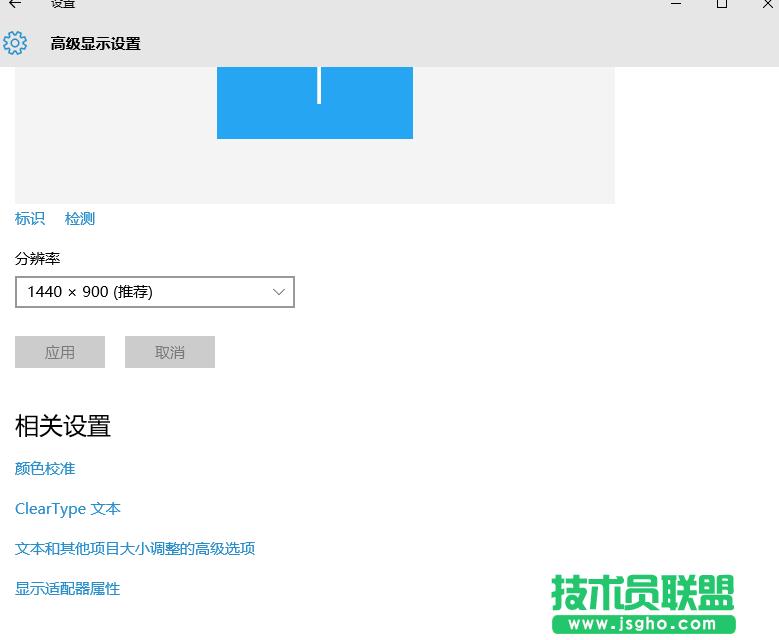Expand the resolution list using the chevron arrow

tap(279, 292)
